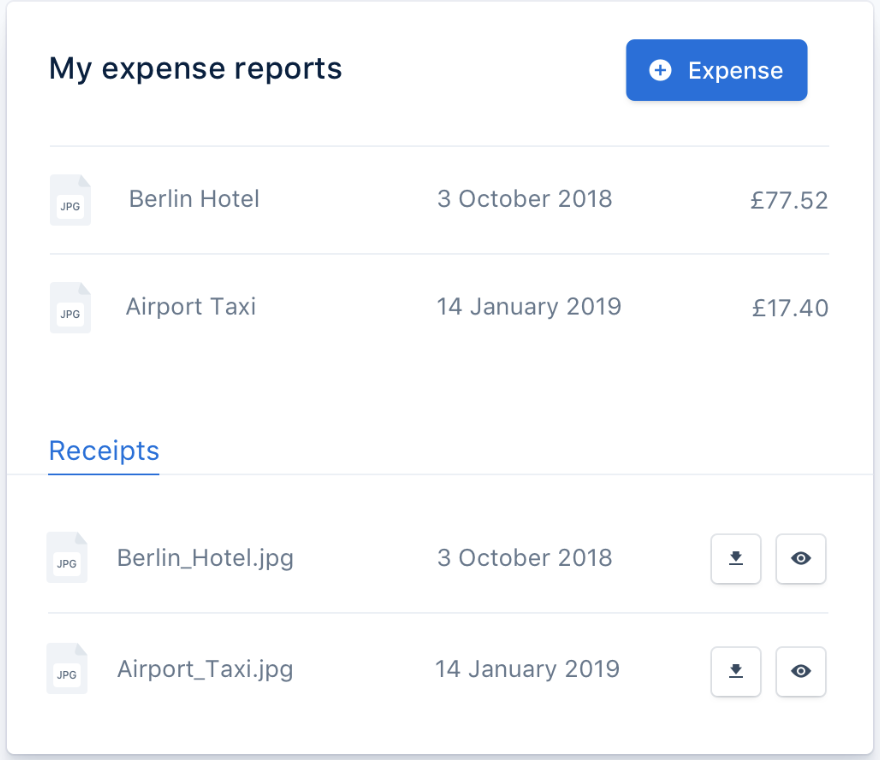
Task: Preview Airport_Taxi.jpg using the eye icon
Action: 801,671
